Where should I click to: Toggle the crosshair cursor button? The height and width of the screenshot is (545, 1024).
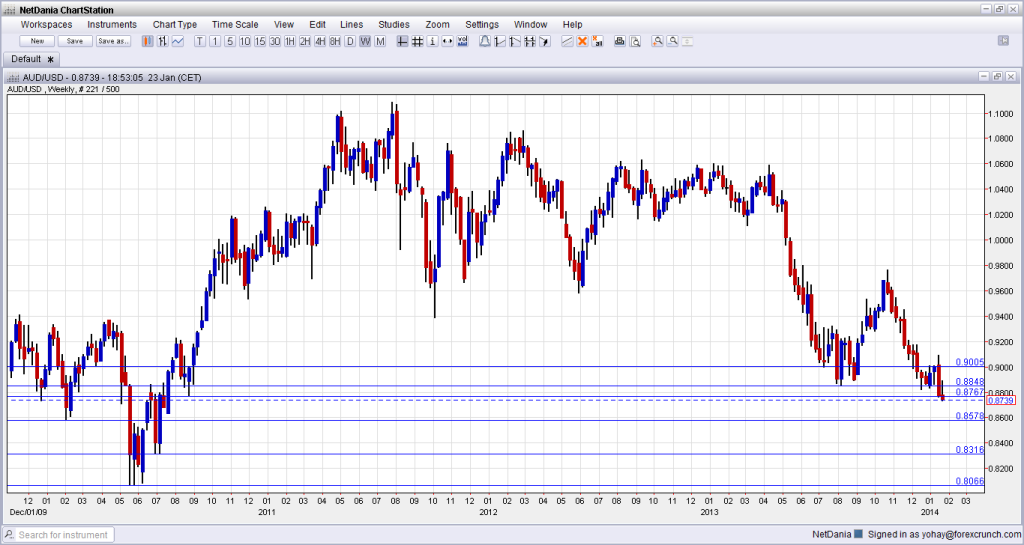click(402, 41)
